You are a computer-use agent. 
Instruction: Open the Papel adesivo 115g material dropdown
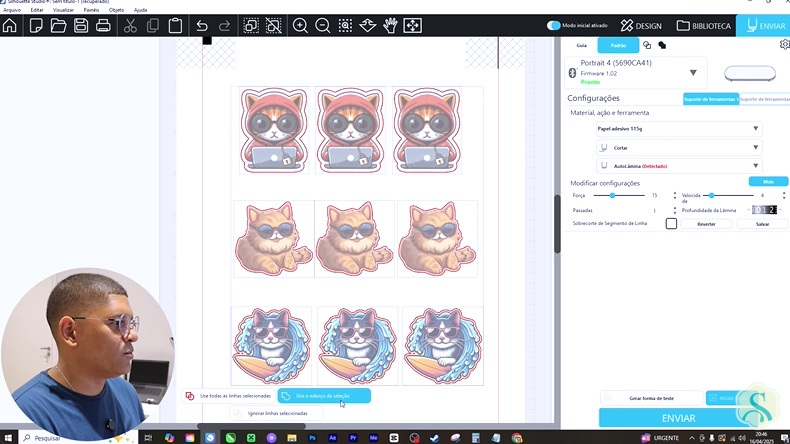tap(679, 129)
